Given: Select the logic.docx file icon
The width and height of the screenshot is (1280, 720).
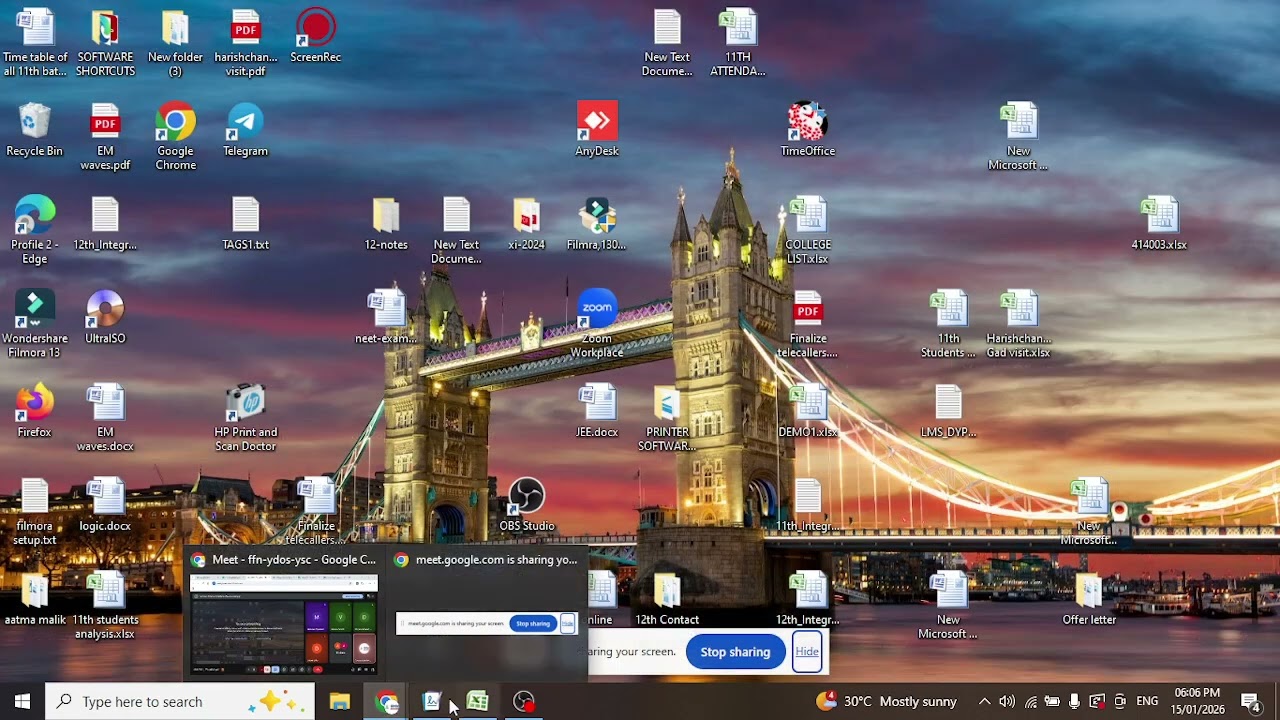Looking at the screenshot, I should click(x=105, y=505).
